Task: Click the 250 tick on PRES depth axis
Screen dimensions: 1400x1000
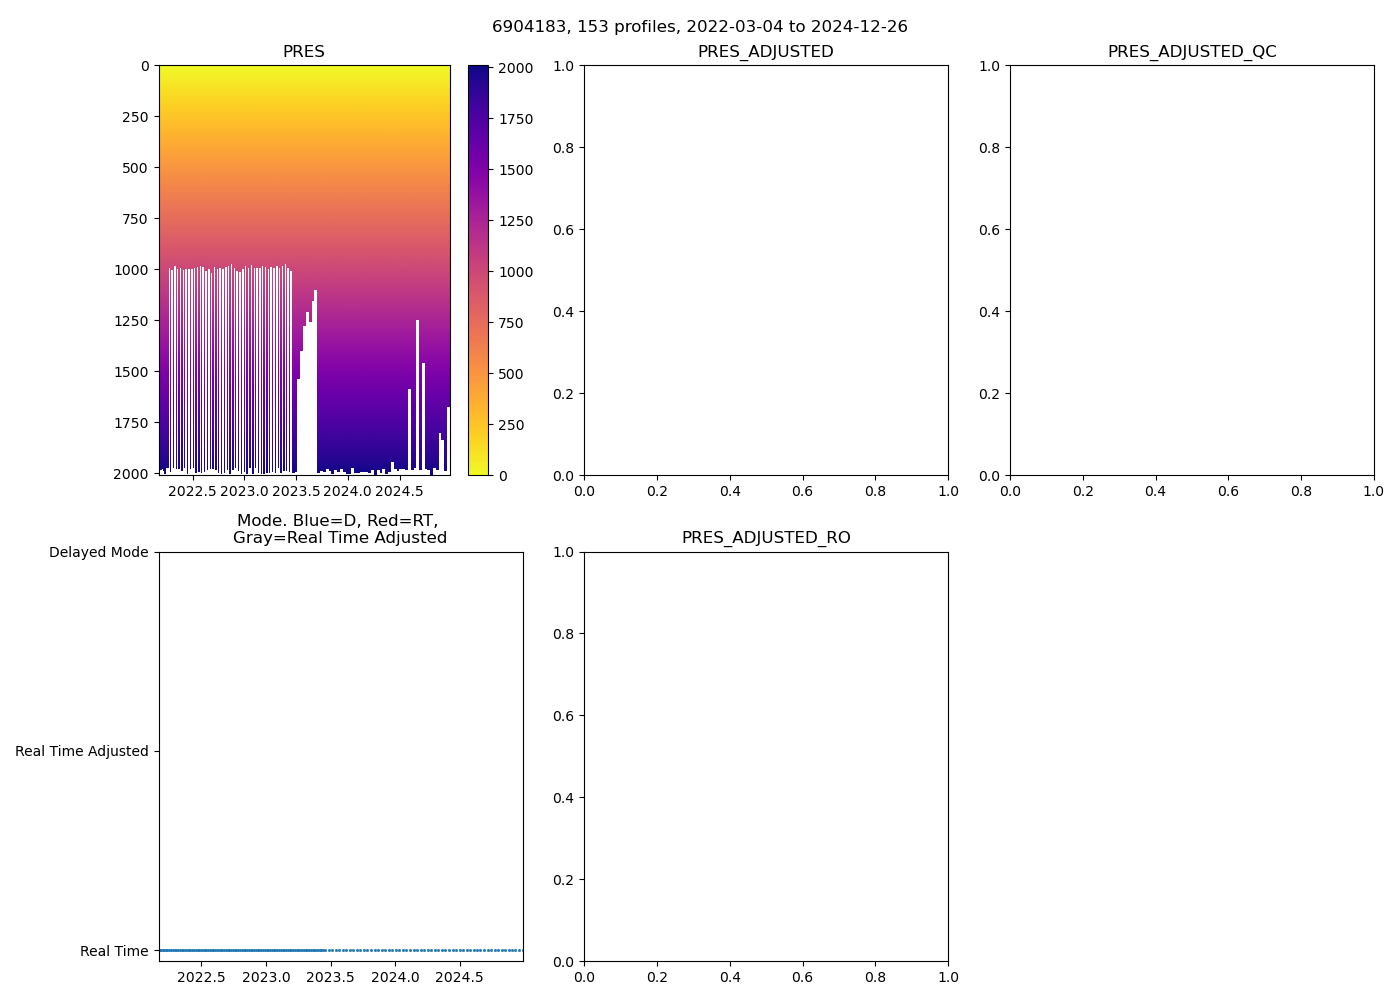Action: coord(135,117)
